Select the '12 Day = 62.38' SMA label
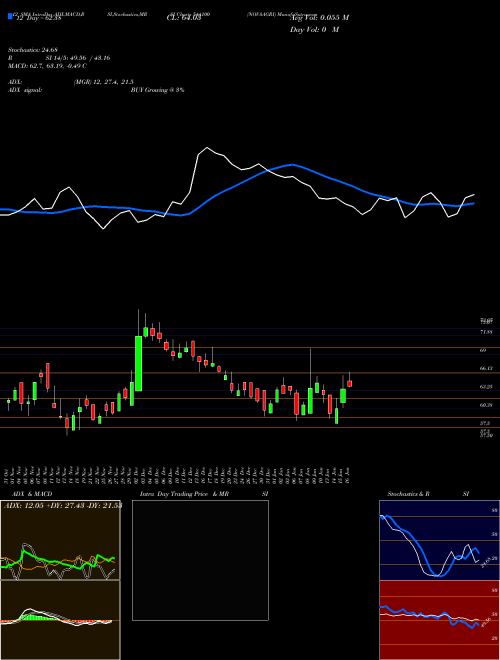The image size is (500, 660). 39,18
